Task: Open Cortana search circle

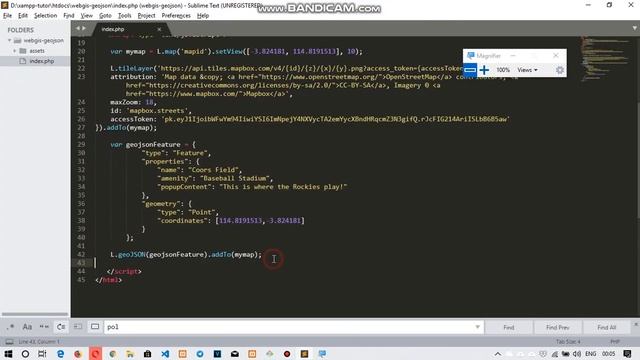Action: (25, 353)
